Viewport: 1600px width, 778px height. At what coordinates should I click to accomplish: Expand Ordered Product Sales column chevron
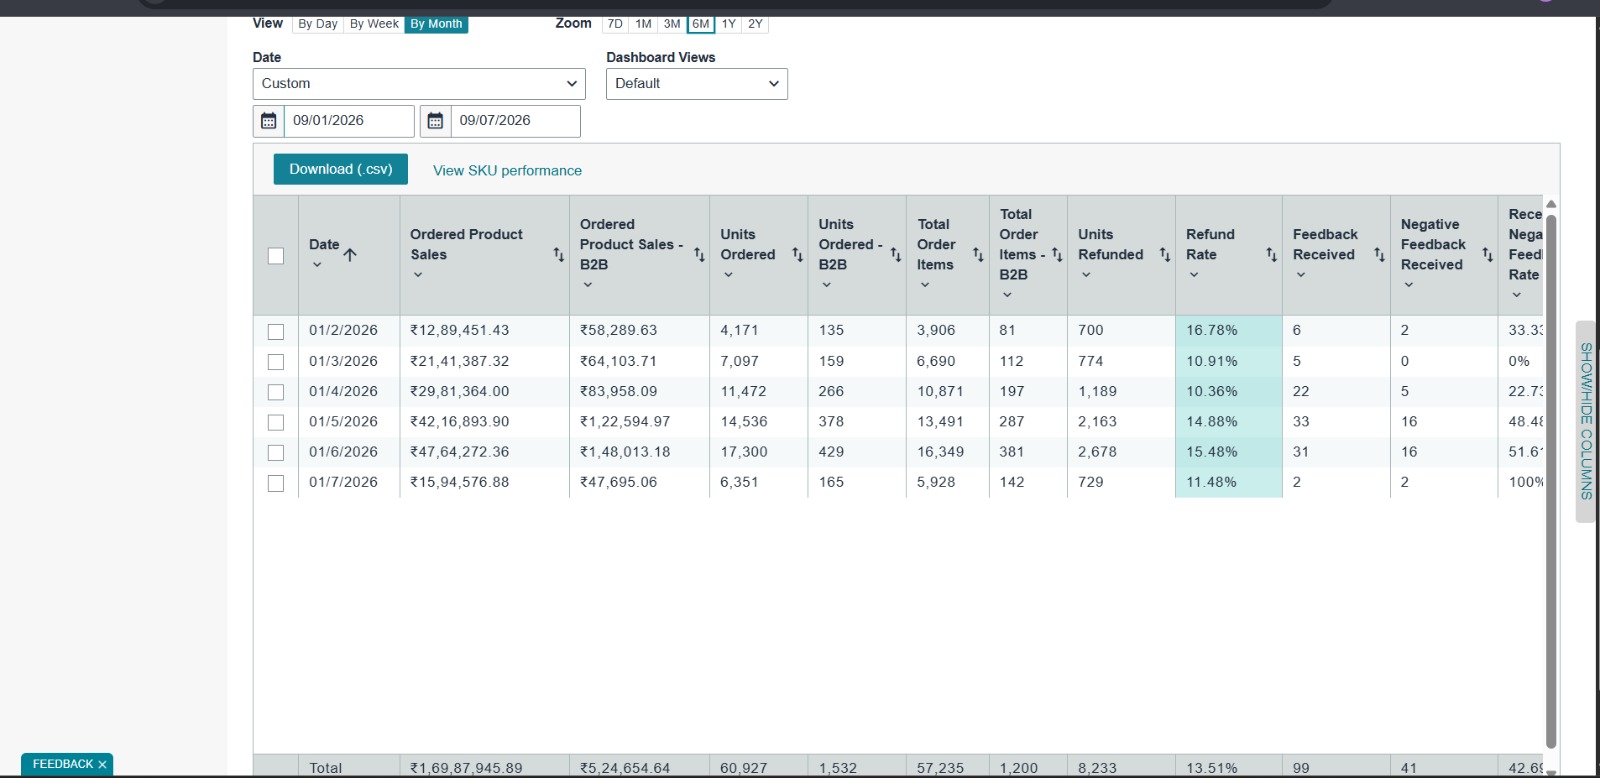[x=418, y=275]
